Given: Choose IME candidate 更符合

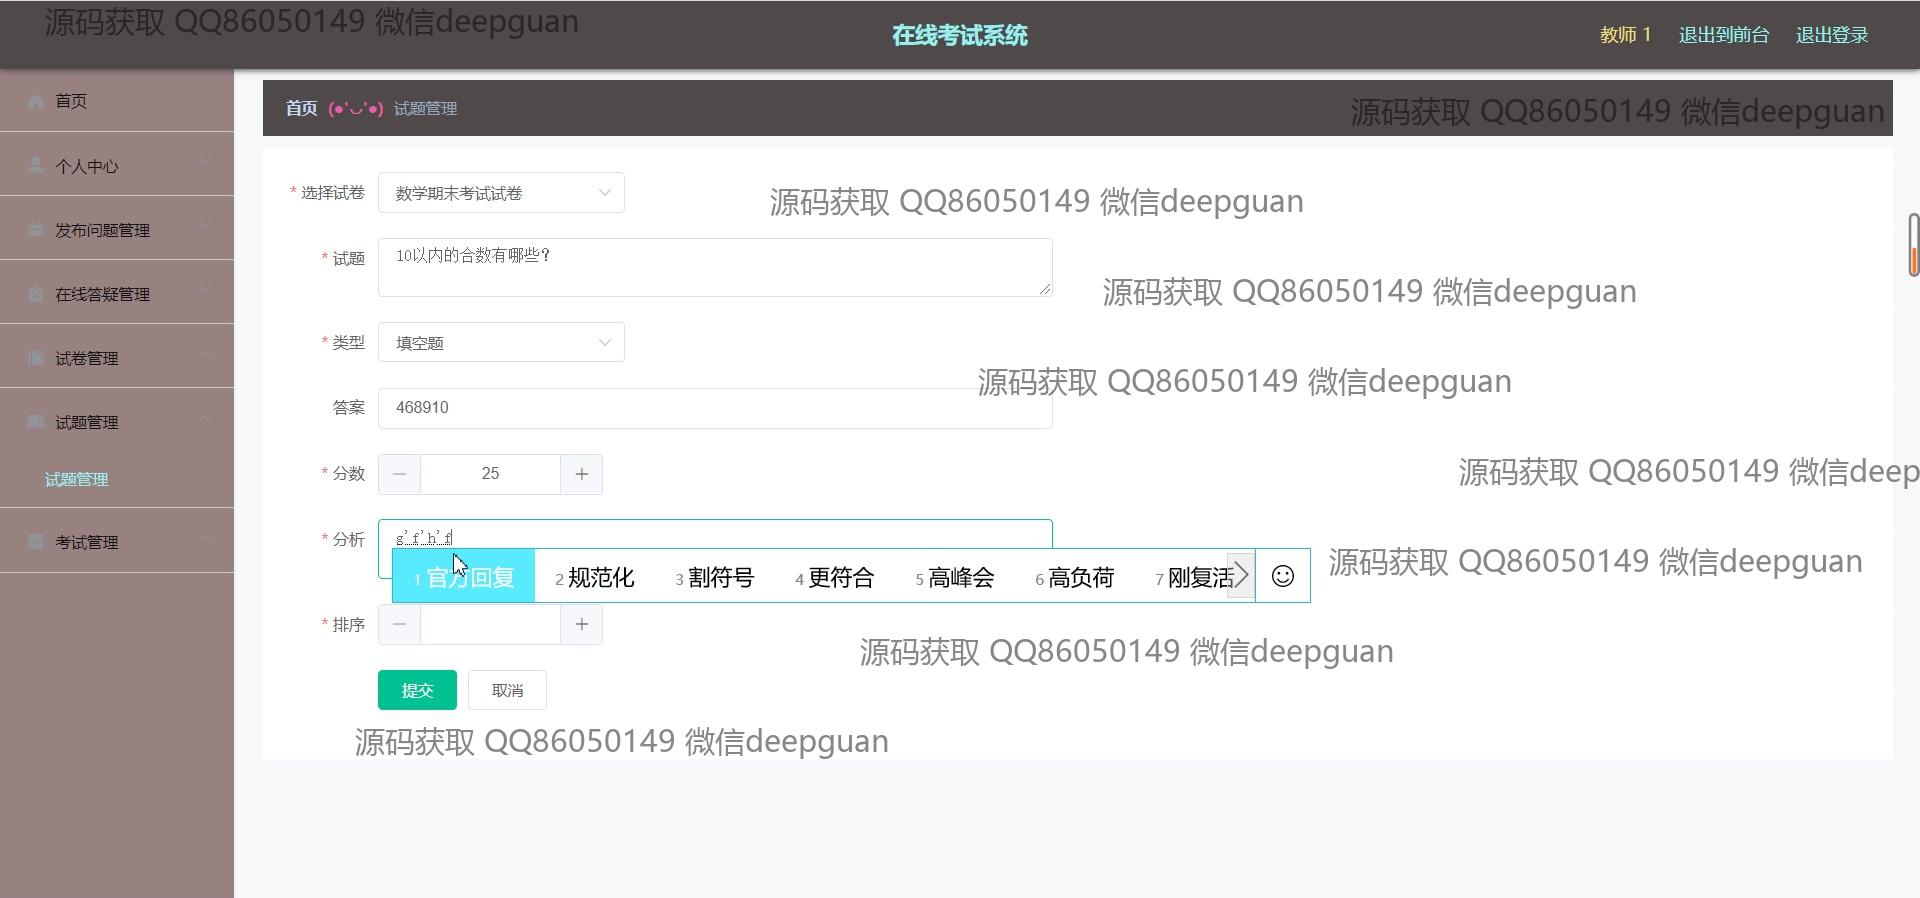Looking at the screenshot, I should [x=835, y=577].
